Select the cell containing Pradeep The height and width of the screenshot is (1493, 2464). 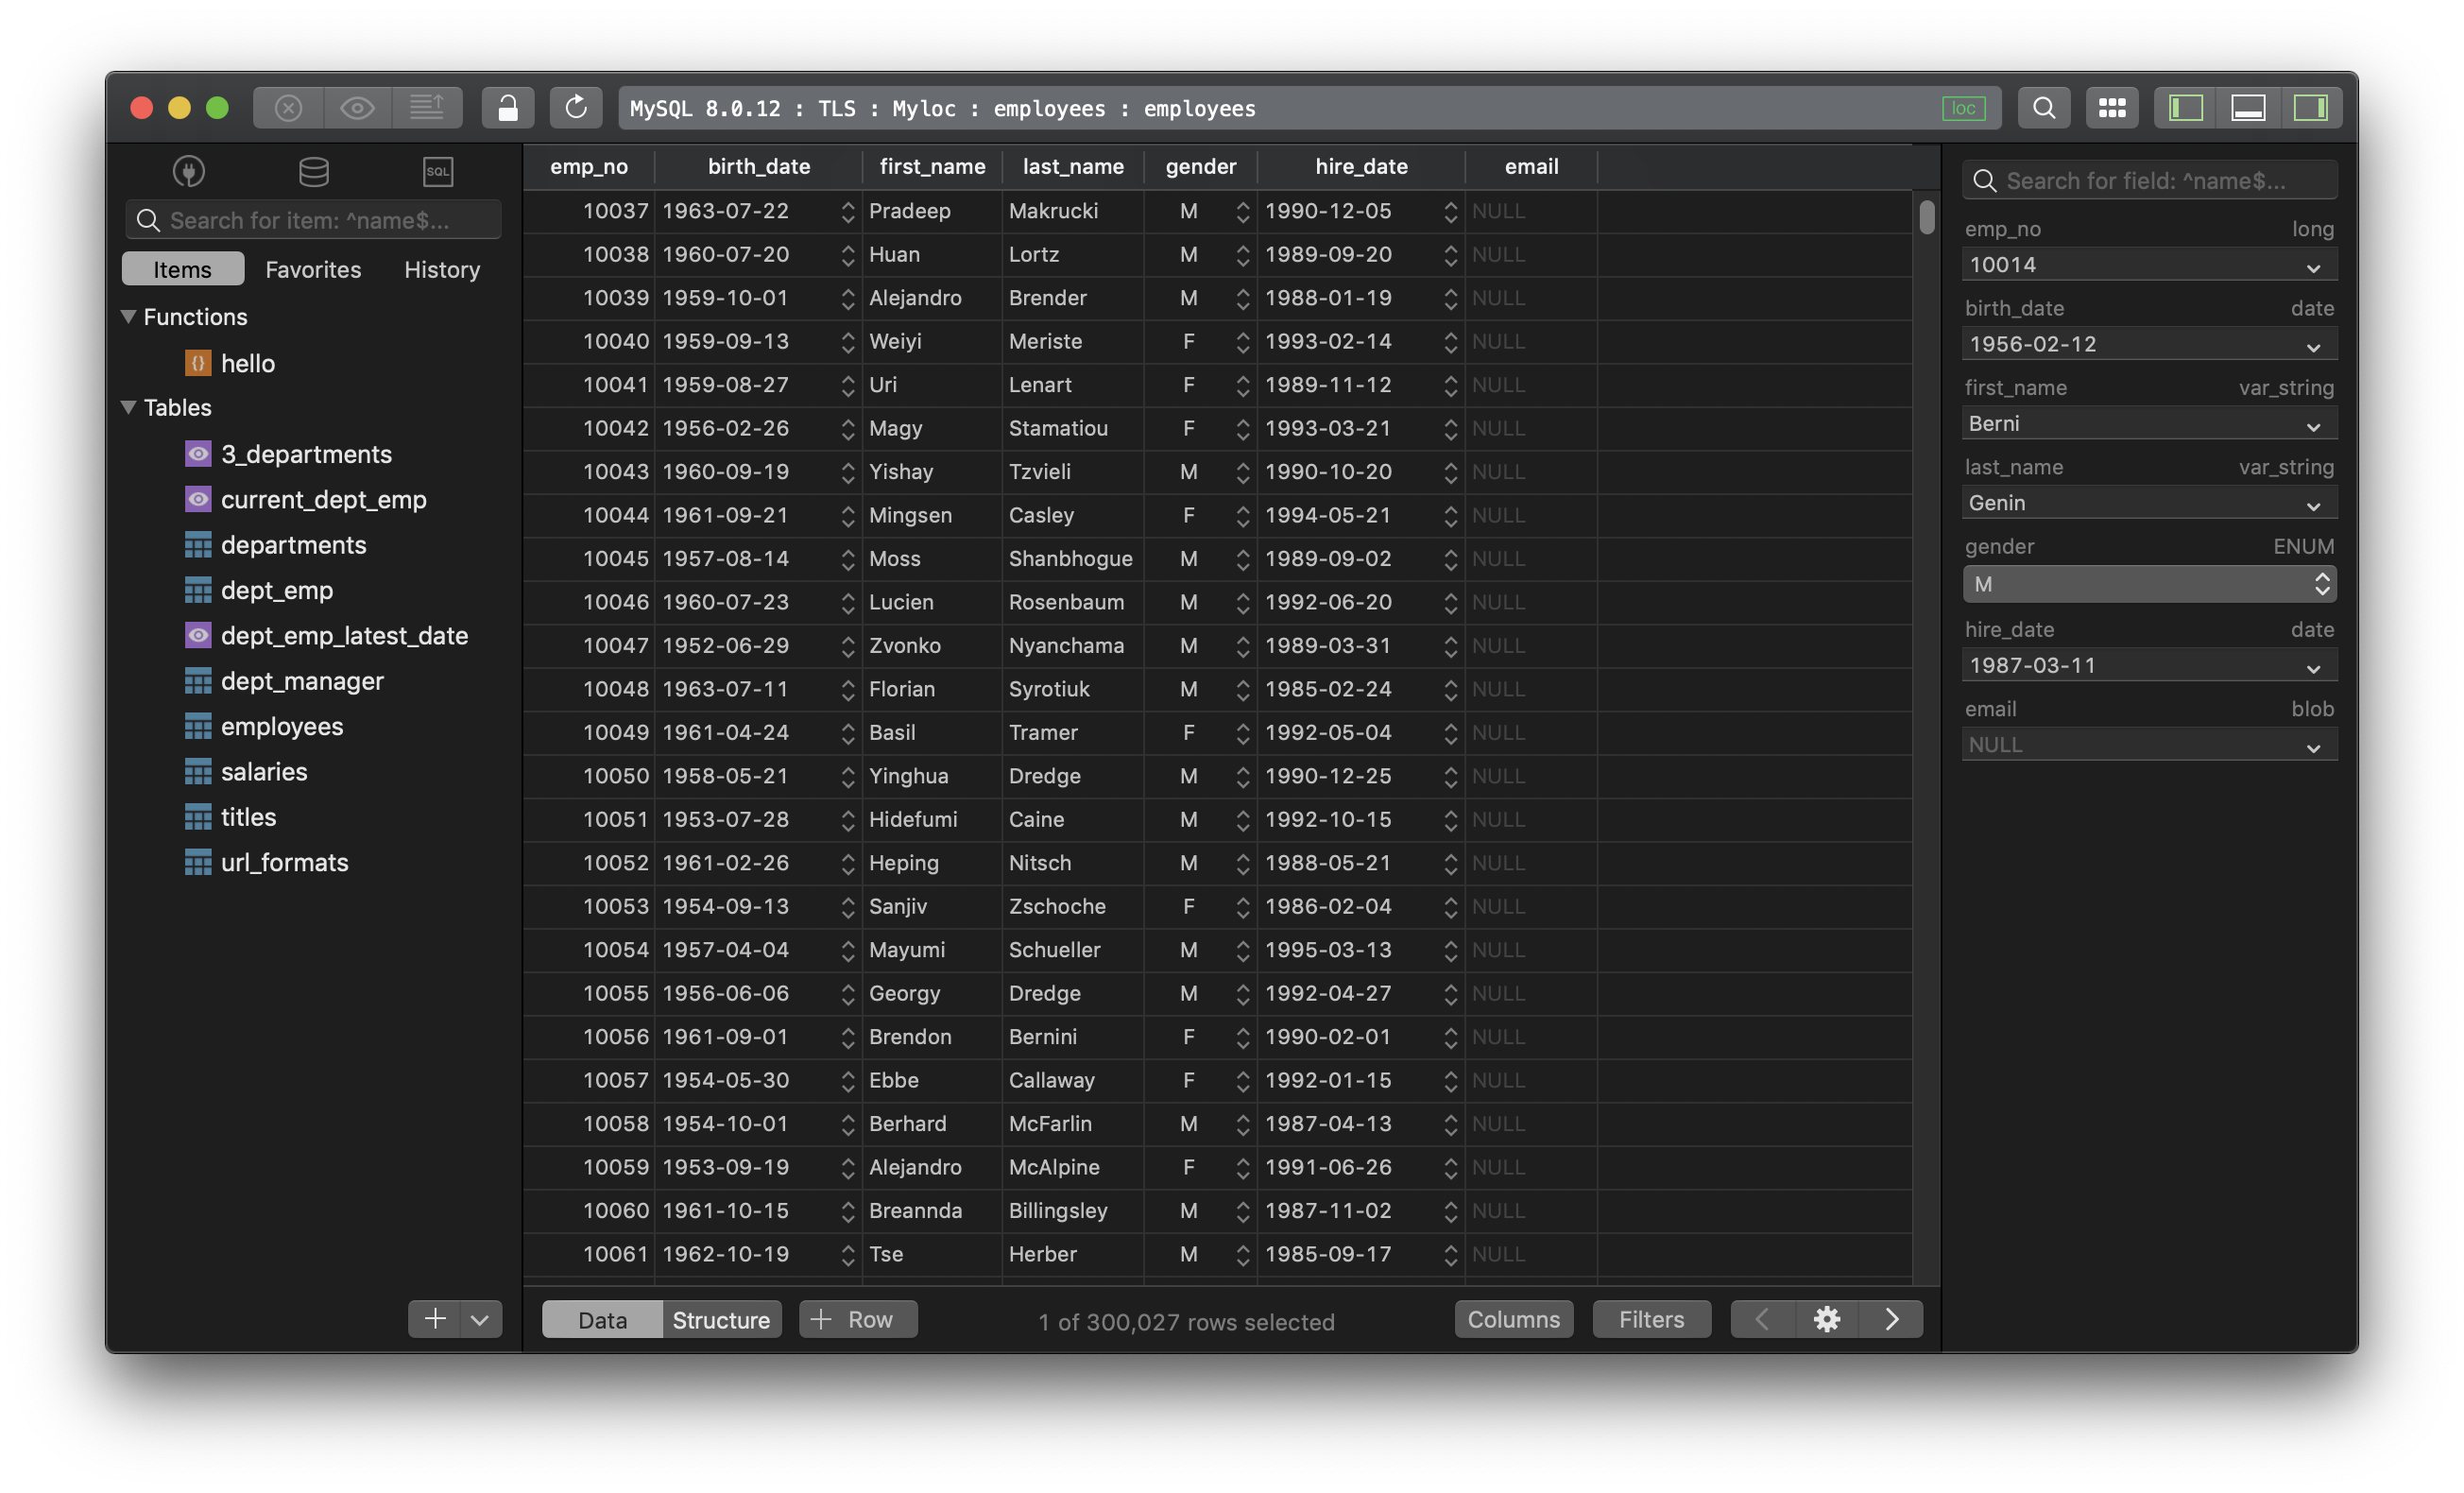pos(932,211)
